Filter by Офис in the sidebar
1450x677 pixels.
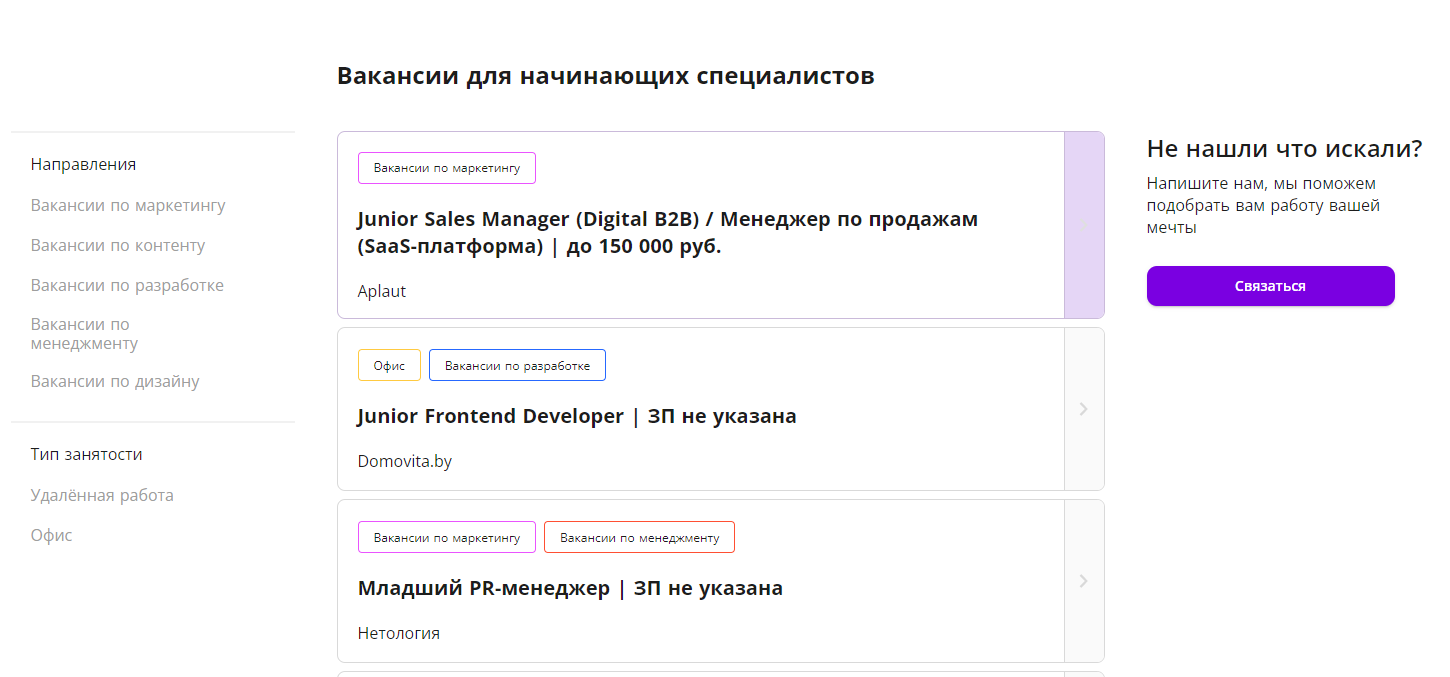point(51,535)
